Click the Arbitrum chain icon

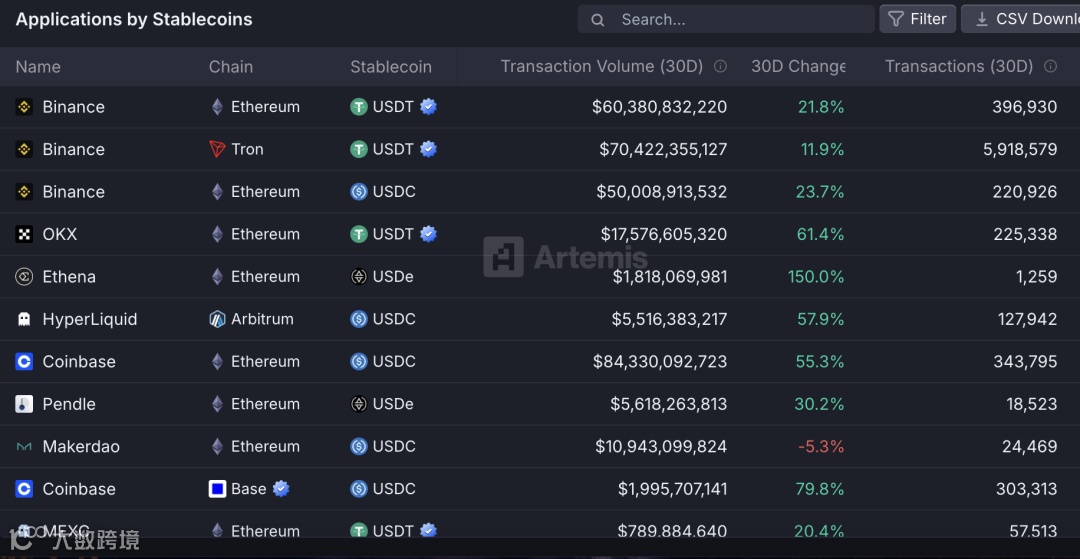[x=217, y=319]
